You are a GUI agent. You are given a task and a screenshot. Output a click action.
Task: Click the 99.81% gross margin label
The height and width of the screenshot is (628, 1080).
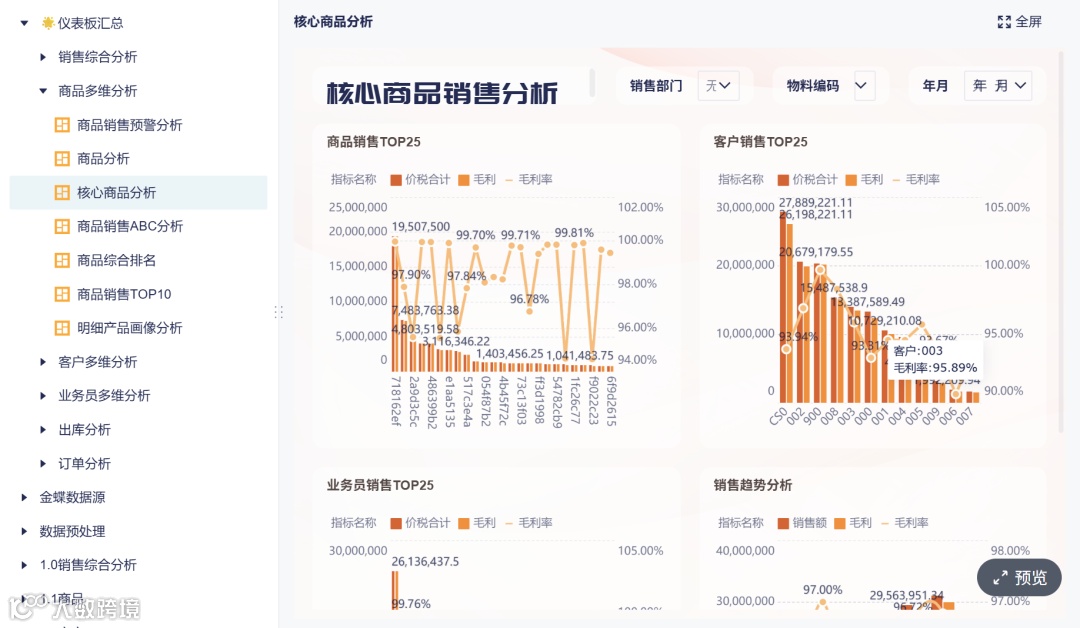point(574,233)
